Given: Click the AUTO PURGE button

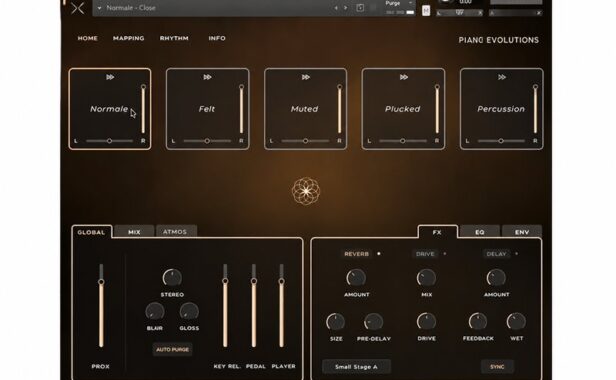Looking at the screenshot, I should click(172, 349).
